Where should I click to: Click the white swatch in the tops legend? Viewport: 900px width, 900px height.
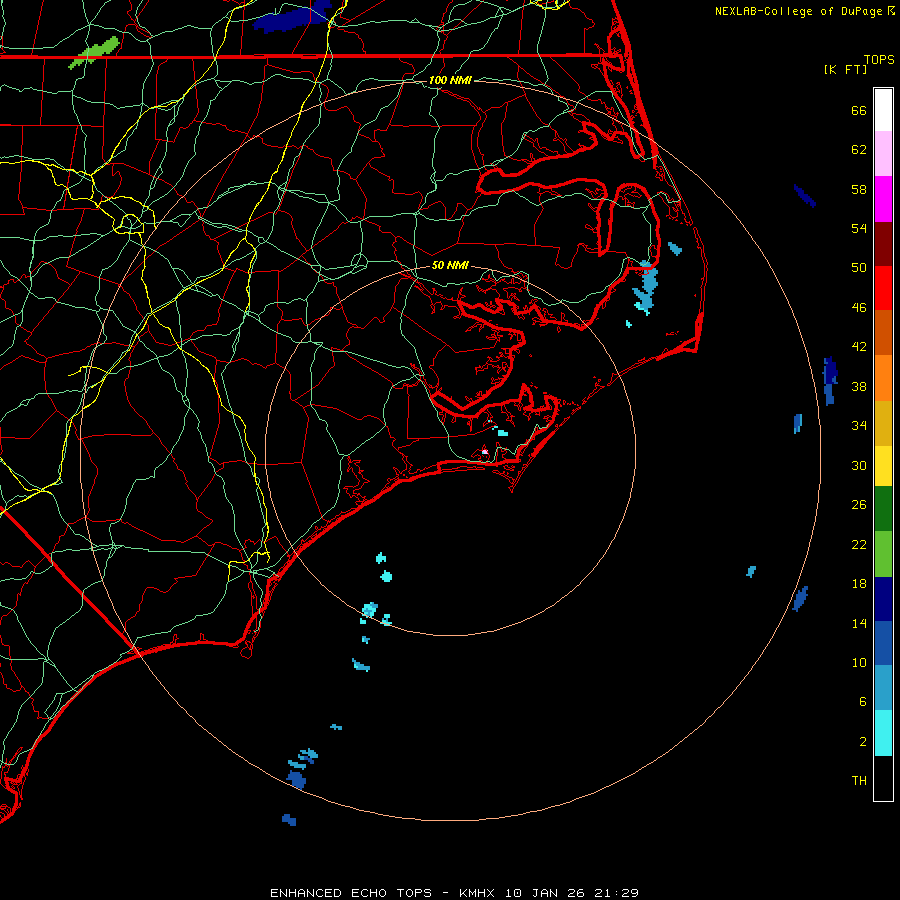tap(883, 110)
